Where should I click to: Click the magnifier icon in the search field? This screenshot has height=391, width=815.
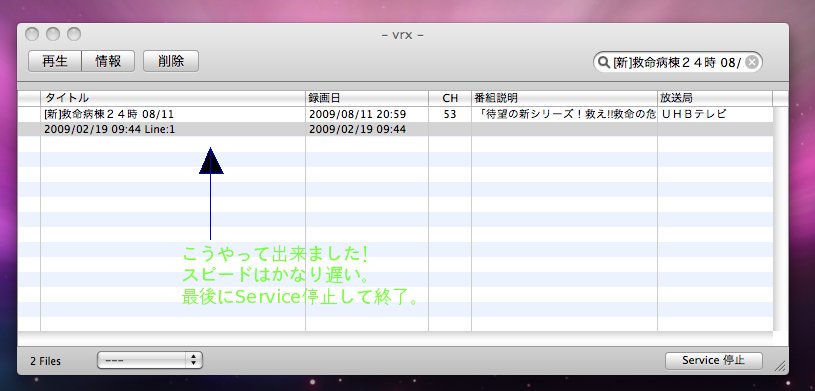pyautogui.click(x=603, y=62)
